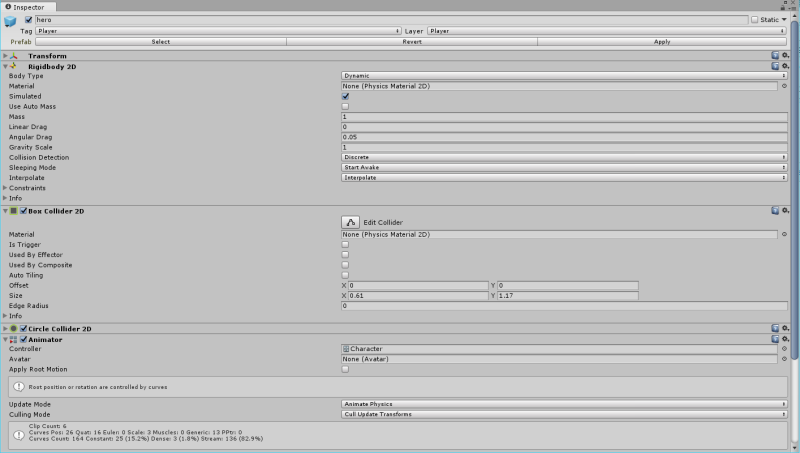Uncheck the Simulated checkbox
This screenshot has width=800, height=453.
[x=345, y=96]
